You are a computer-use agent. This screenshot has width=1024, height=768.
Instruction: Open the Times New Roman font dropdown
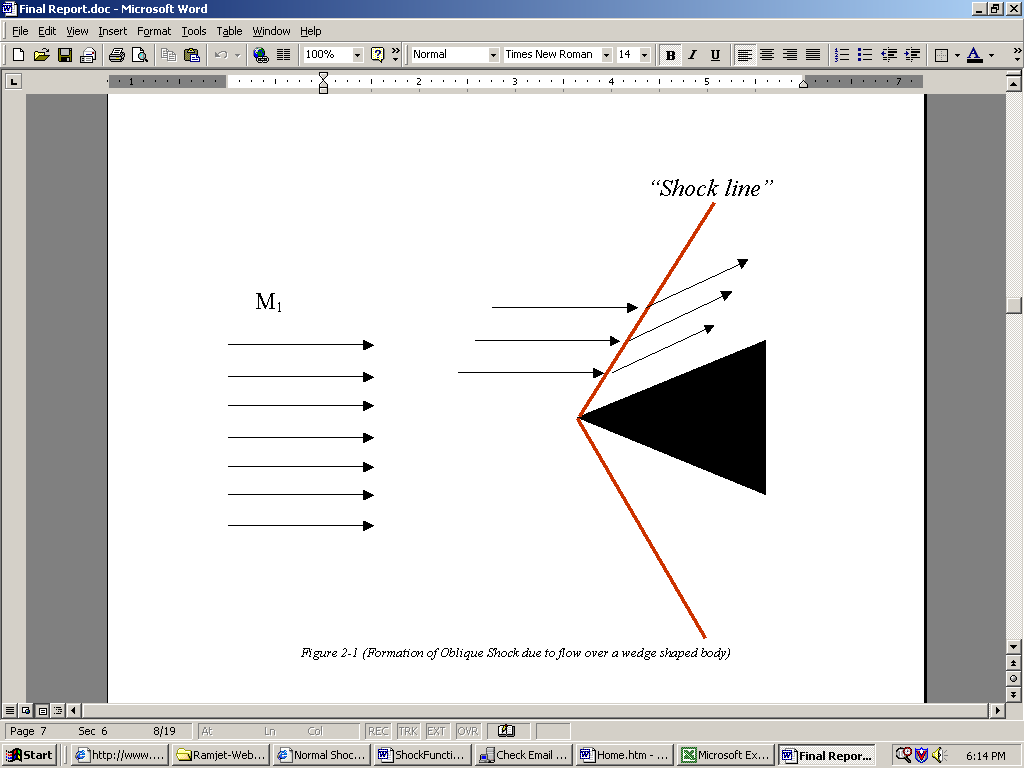[607, 55]
